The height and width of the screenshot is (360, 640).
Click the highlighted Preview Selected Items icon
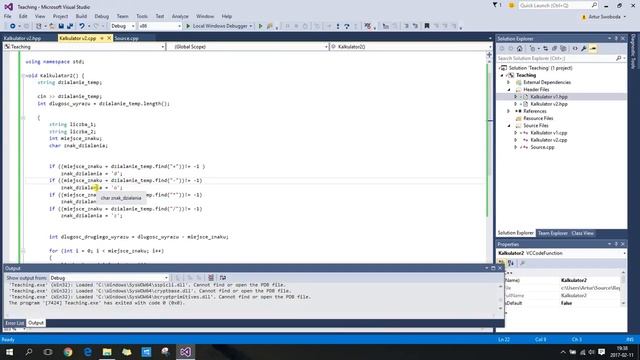pyautogui.click(x=593, y=49)
